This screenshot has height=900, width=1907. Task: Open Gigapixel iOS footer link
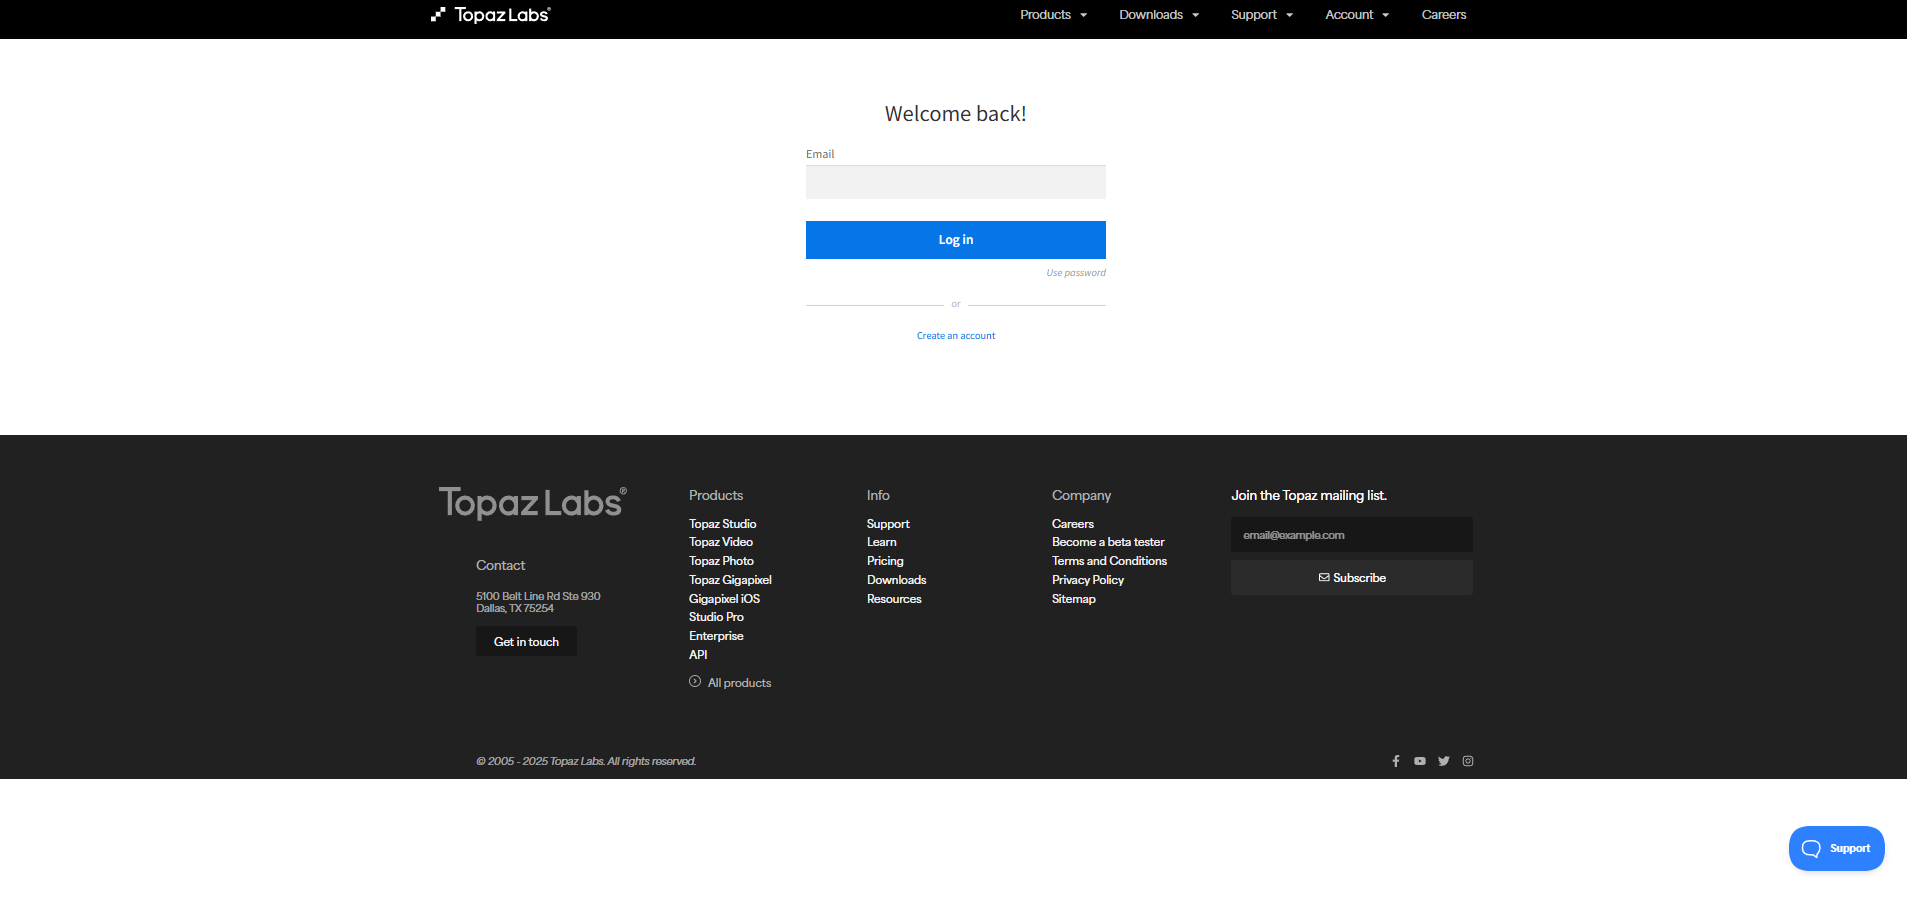coord(725,599)
